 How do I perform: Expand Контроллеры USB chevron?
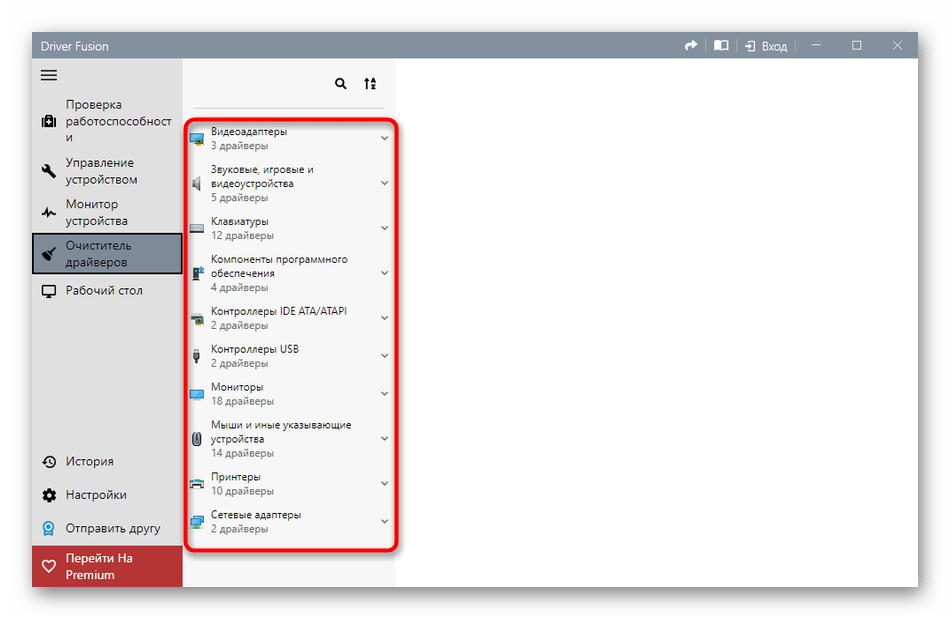point(384,356)
